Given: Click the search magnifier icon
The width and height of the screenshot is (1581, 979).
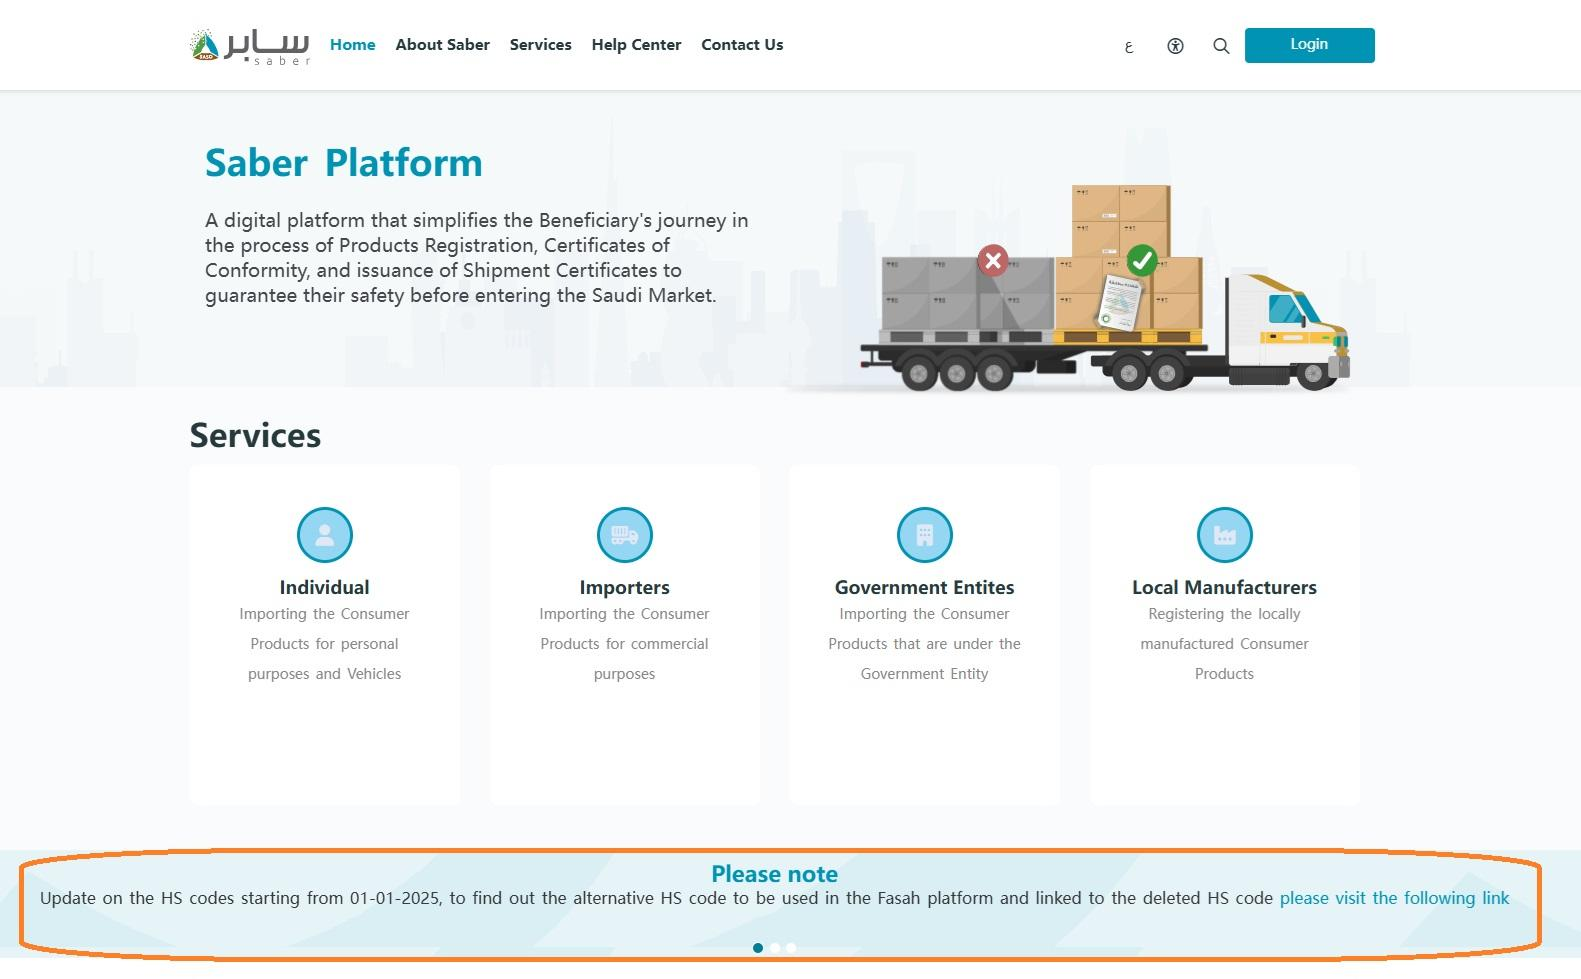Looking at the screenshot, I should pyautogui.click(x=1221, y=46).
